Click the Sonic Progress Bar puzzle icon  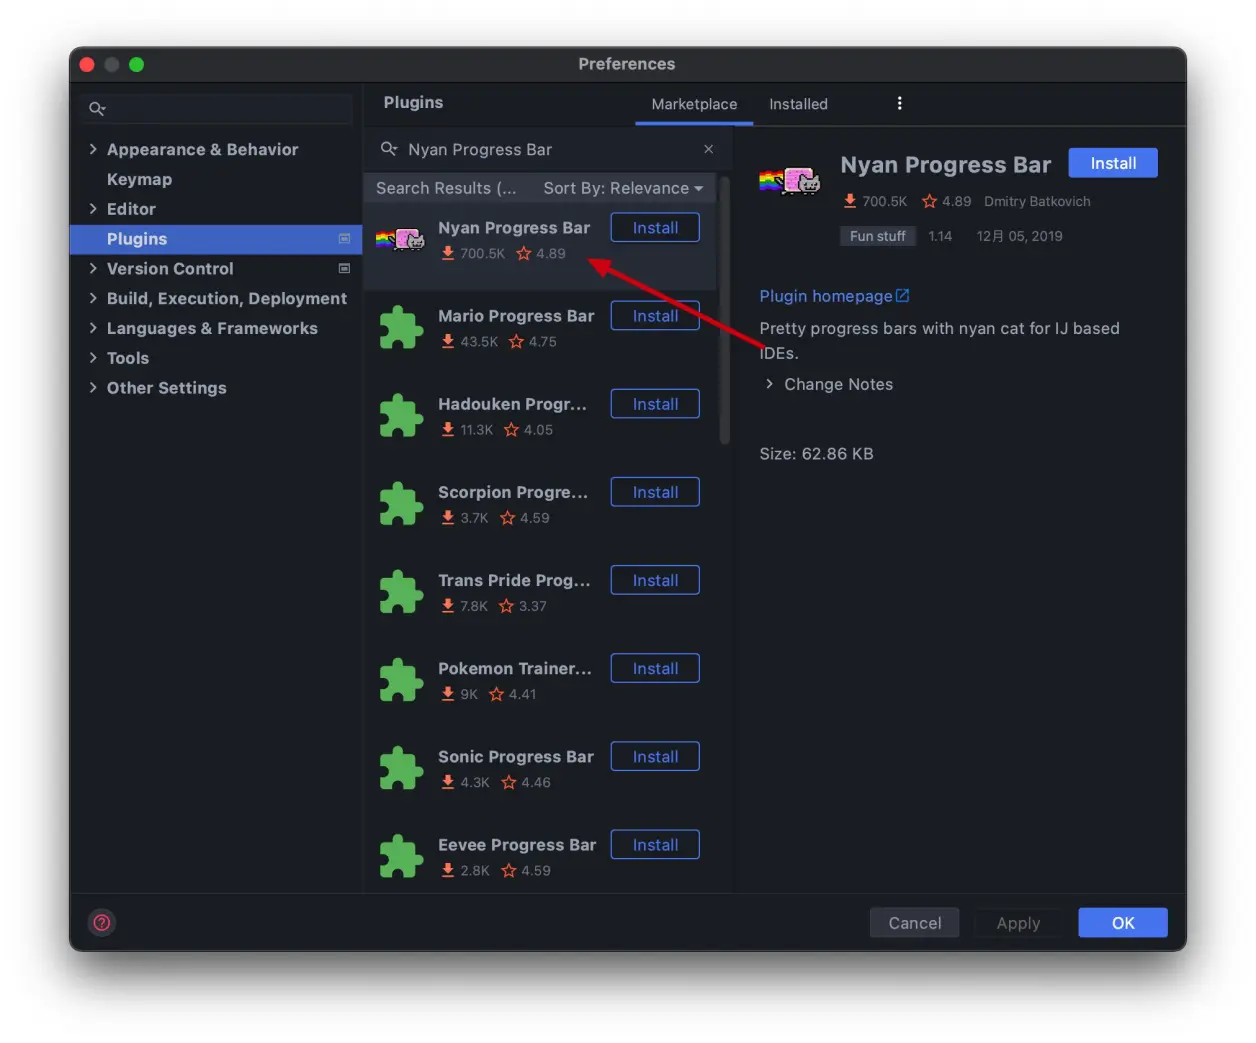pyautogui.click(x=401, y=768)
